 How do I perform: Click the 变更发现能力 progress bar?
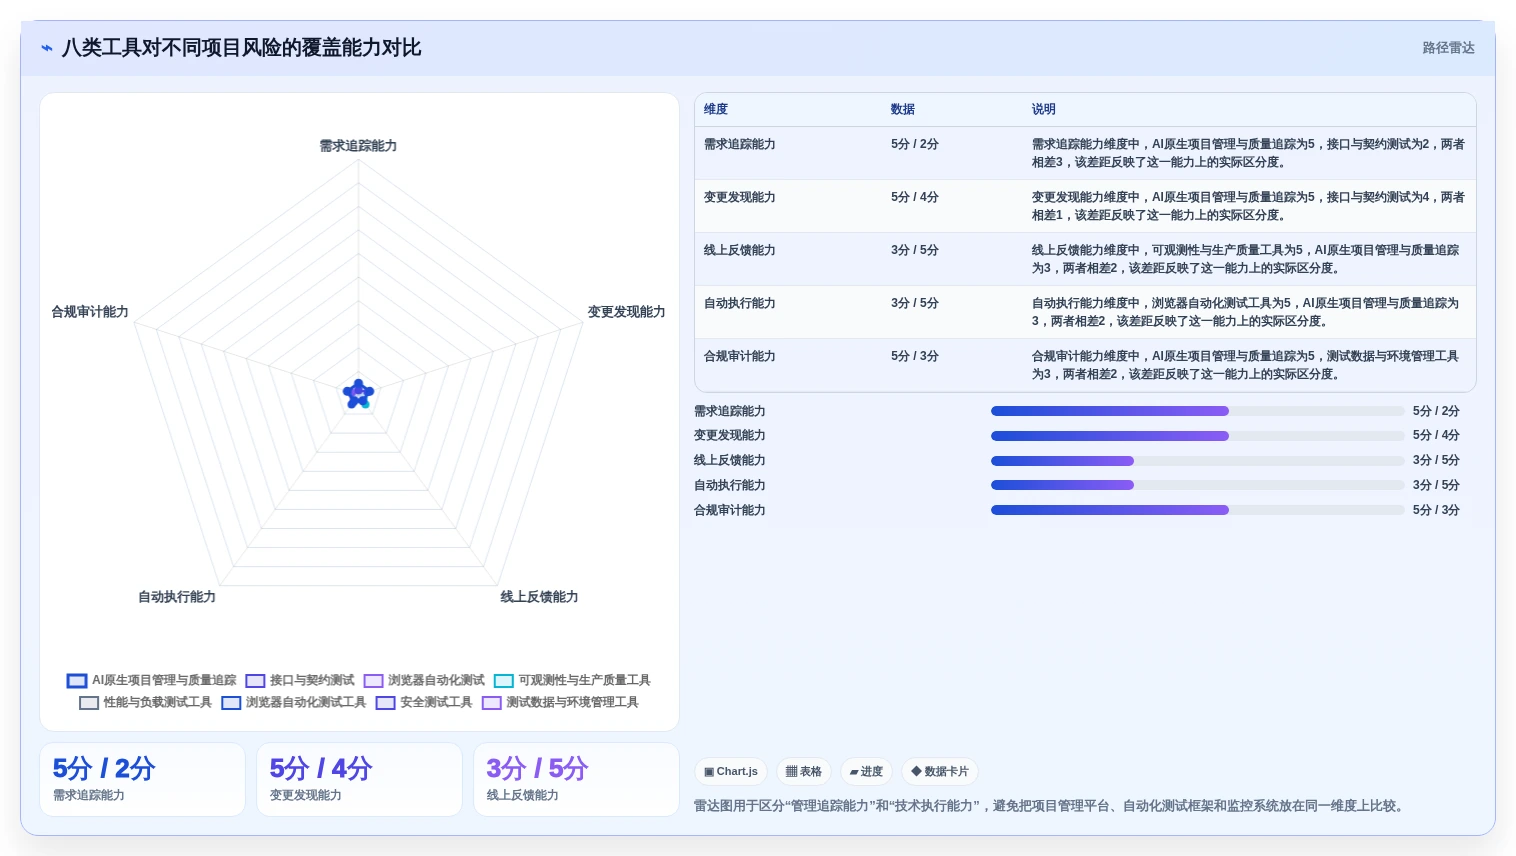point(1198,436)
